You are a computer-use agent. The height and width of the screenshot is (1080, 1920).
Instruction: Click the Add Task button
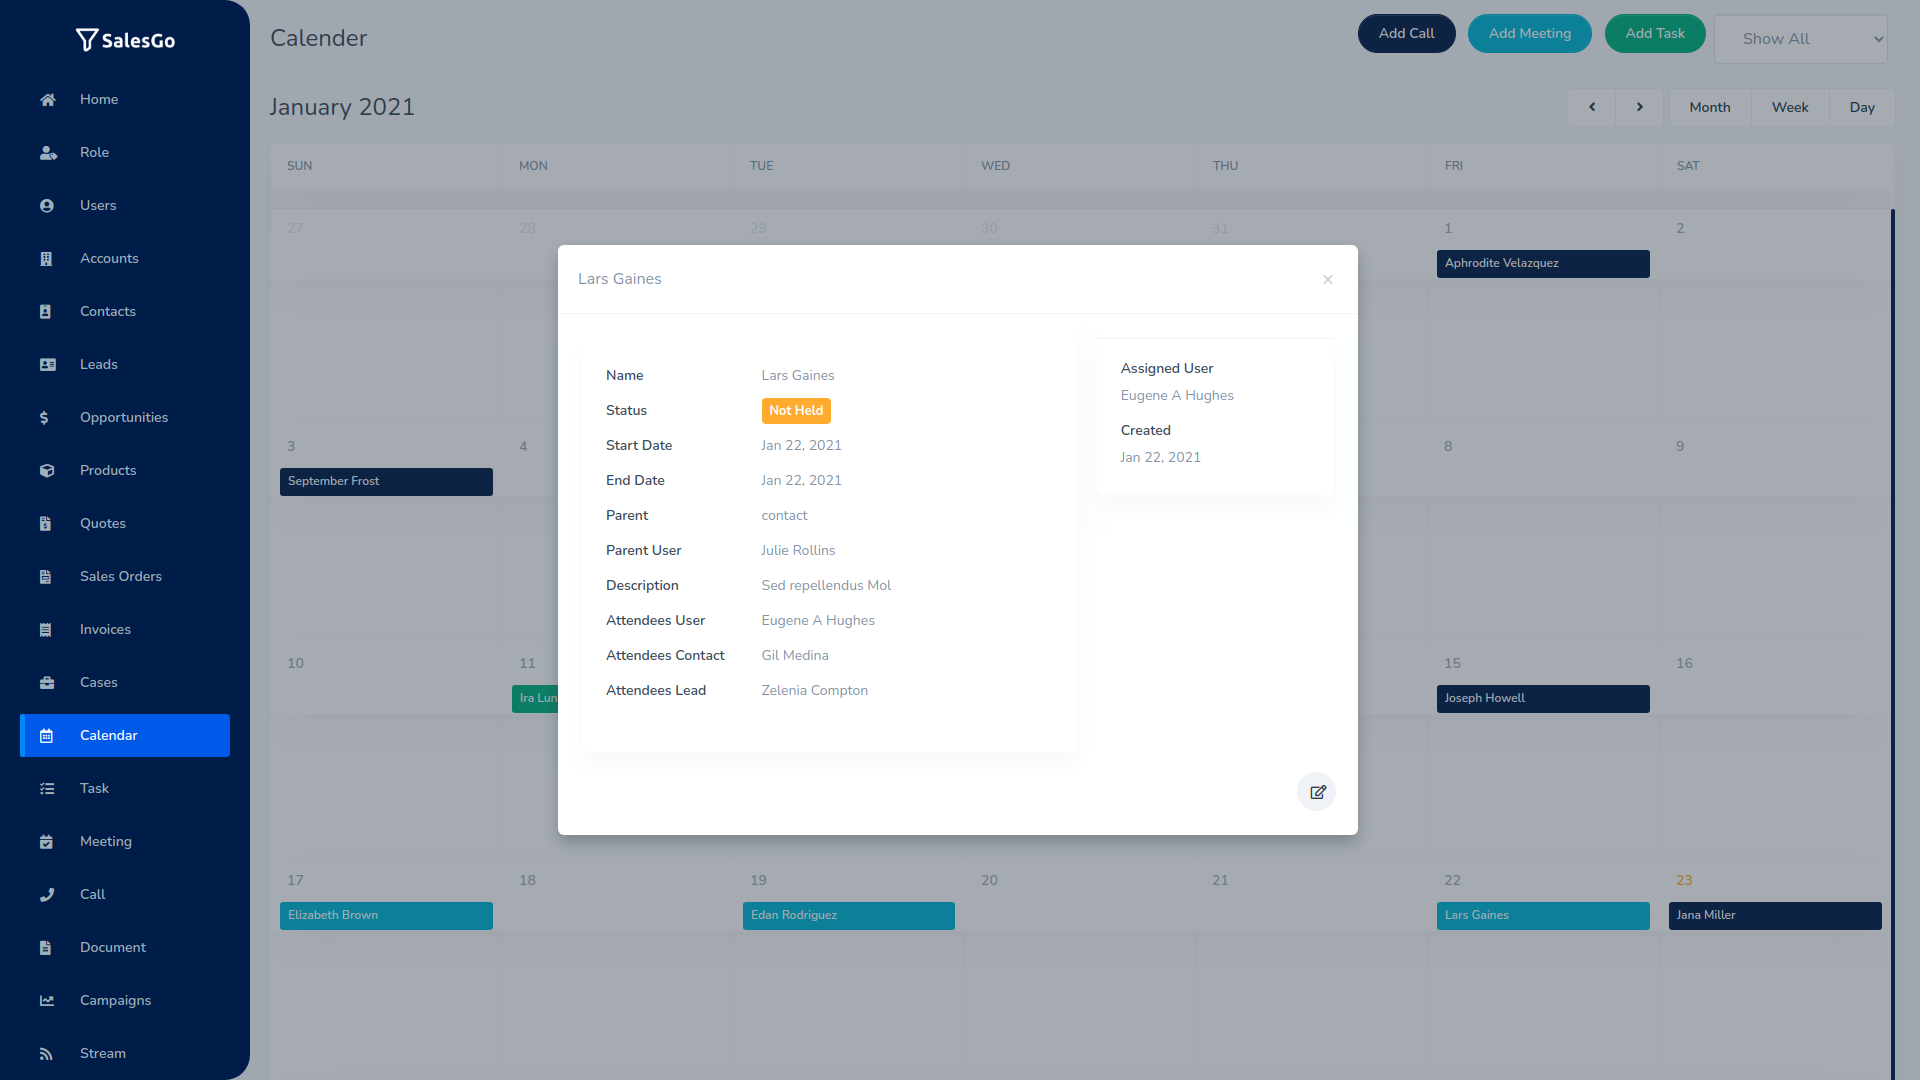click(x=1655, y=33)
